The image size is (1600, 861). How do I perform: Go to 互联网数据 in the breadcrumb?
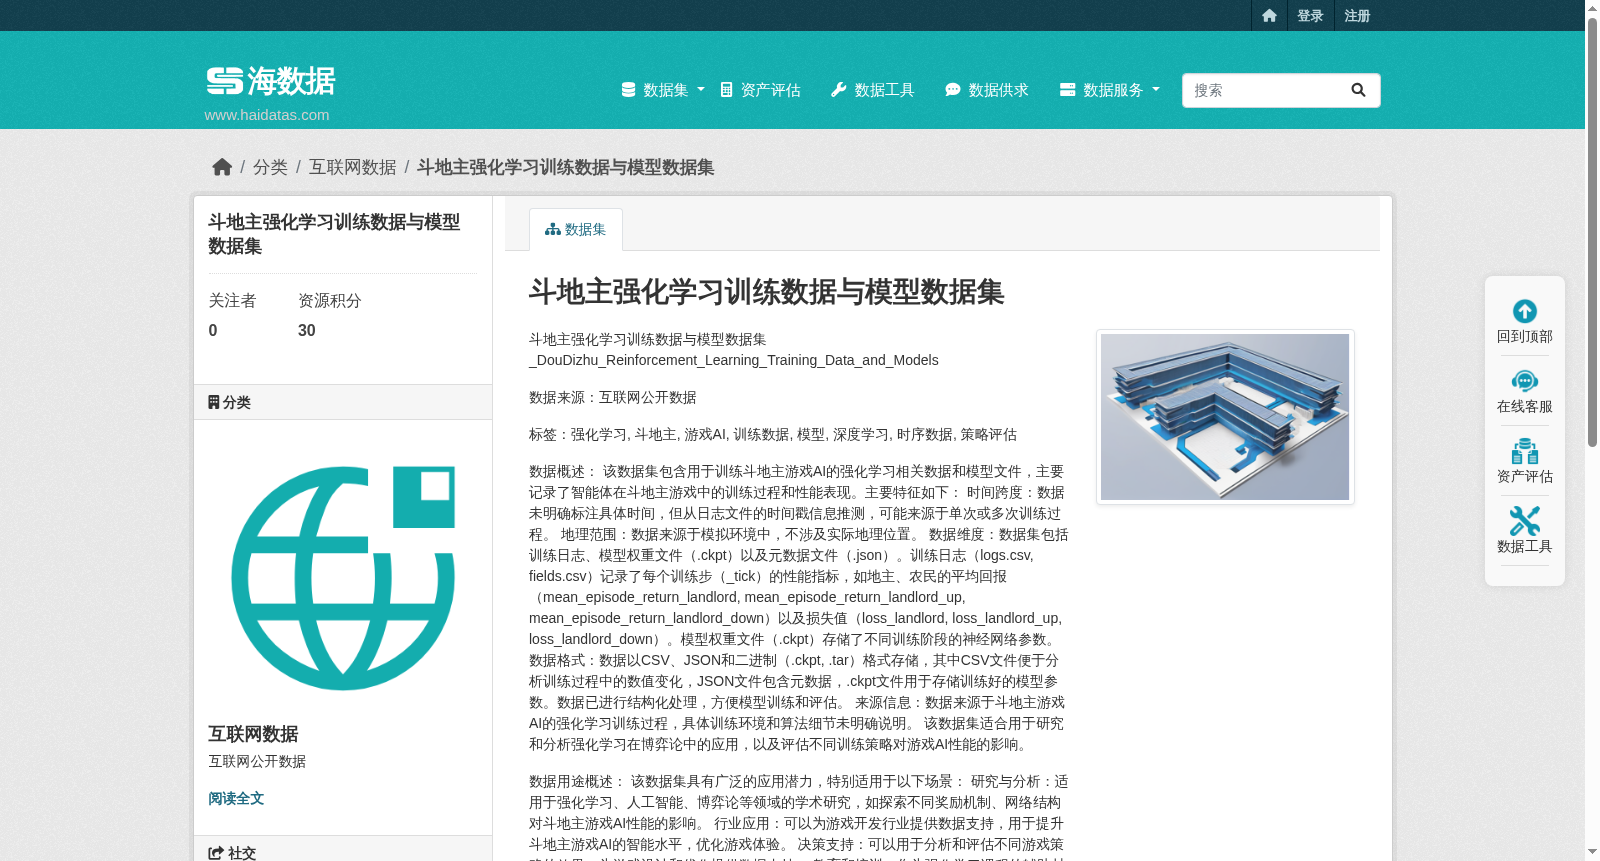pos(352,167)
